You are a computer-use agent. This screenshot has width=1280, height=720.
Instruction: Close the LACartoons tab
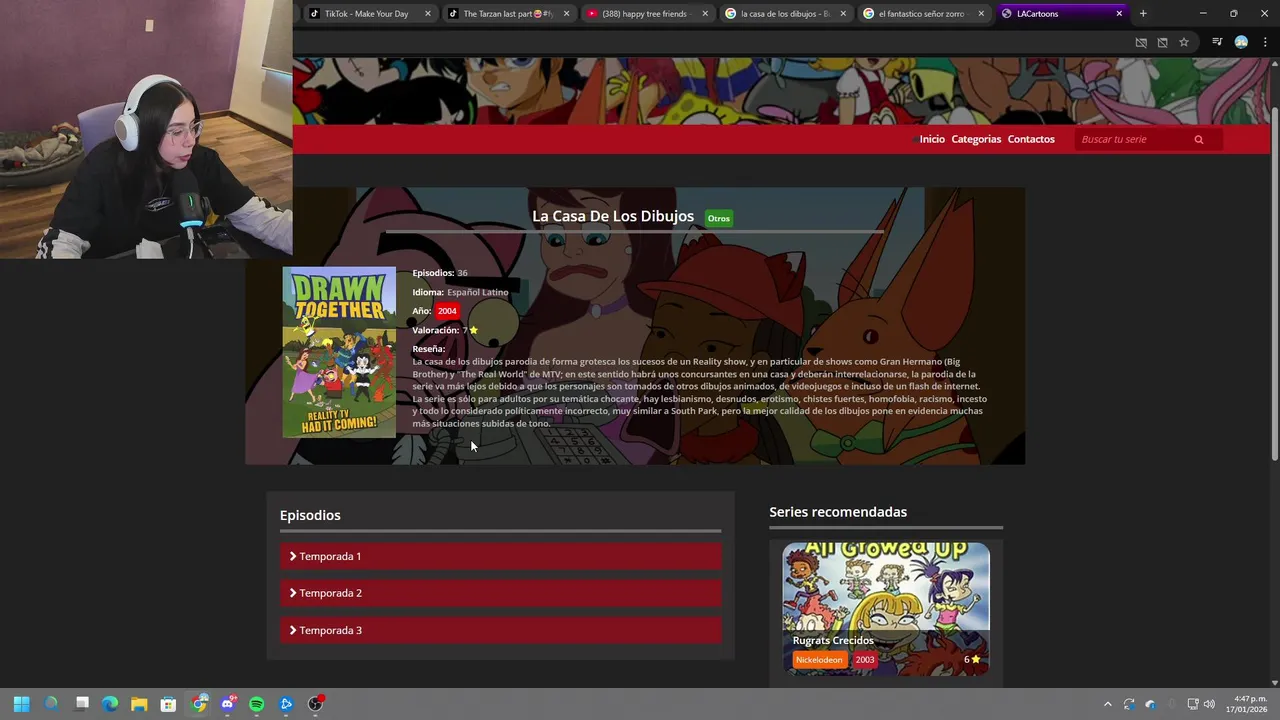click(1119, 14)
